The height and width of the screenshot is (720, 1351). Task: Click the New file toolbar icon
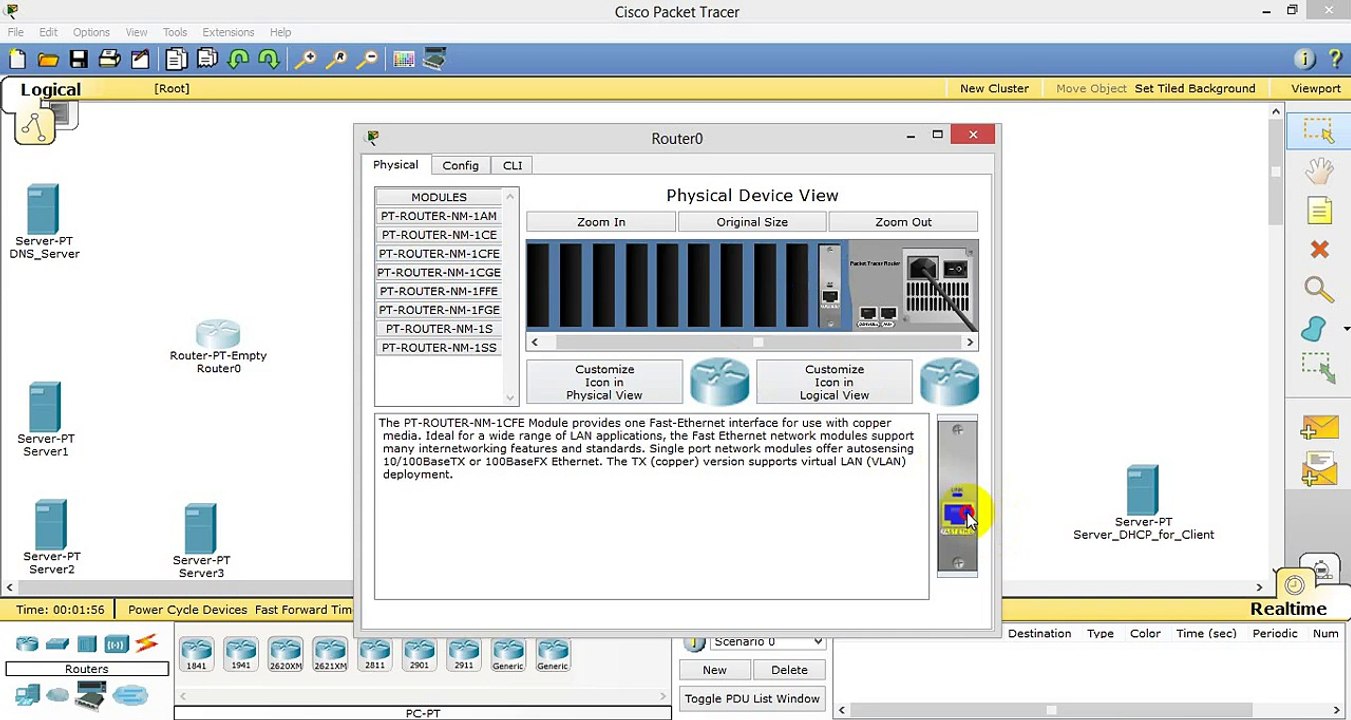click(x=17, y=60)
